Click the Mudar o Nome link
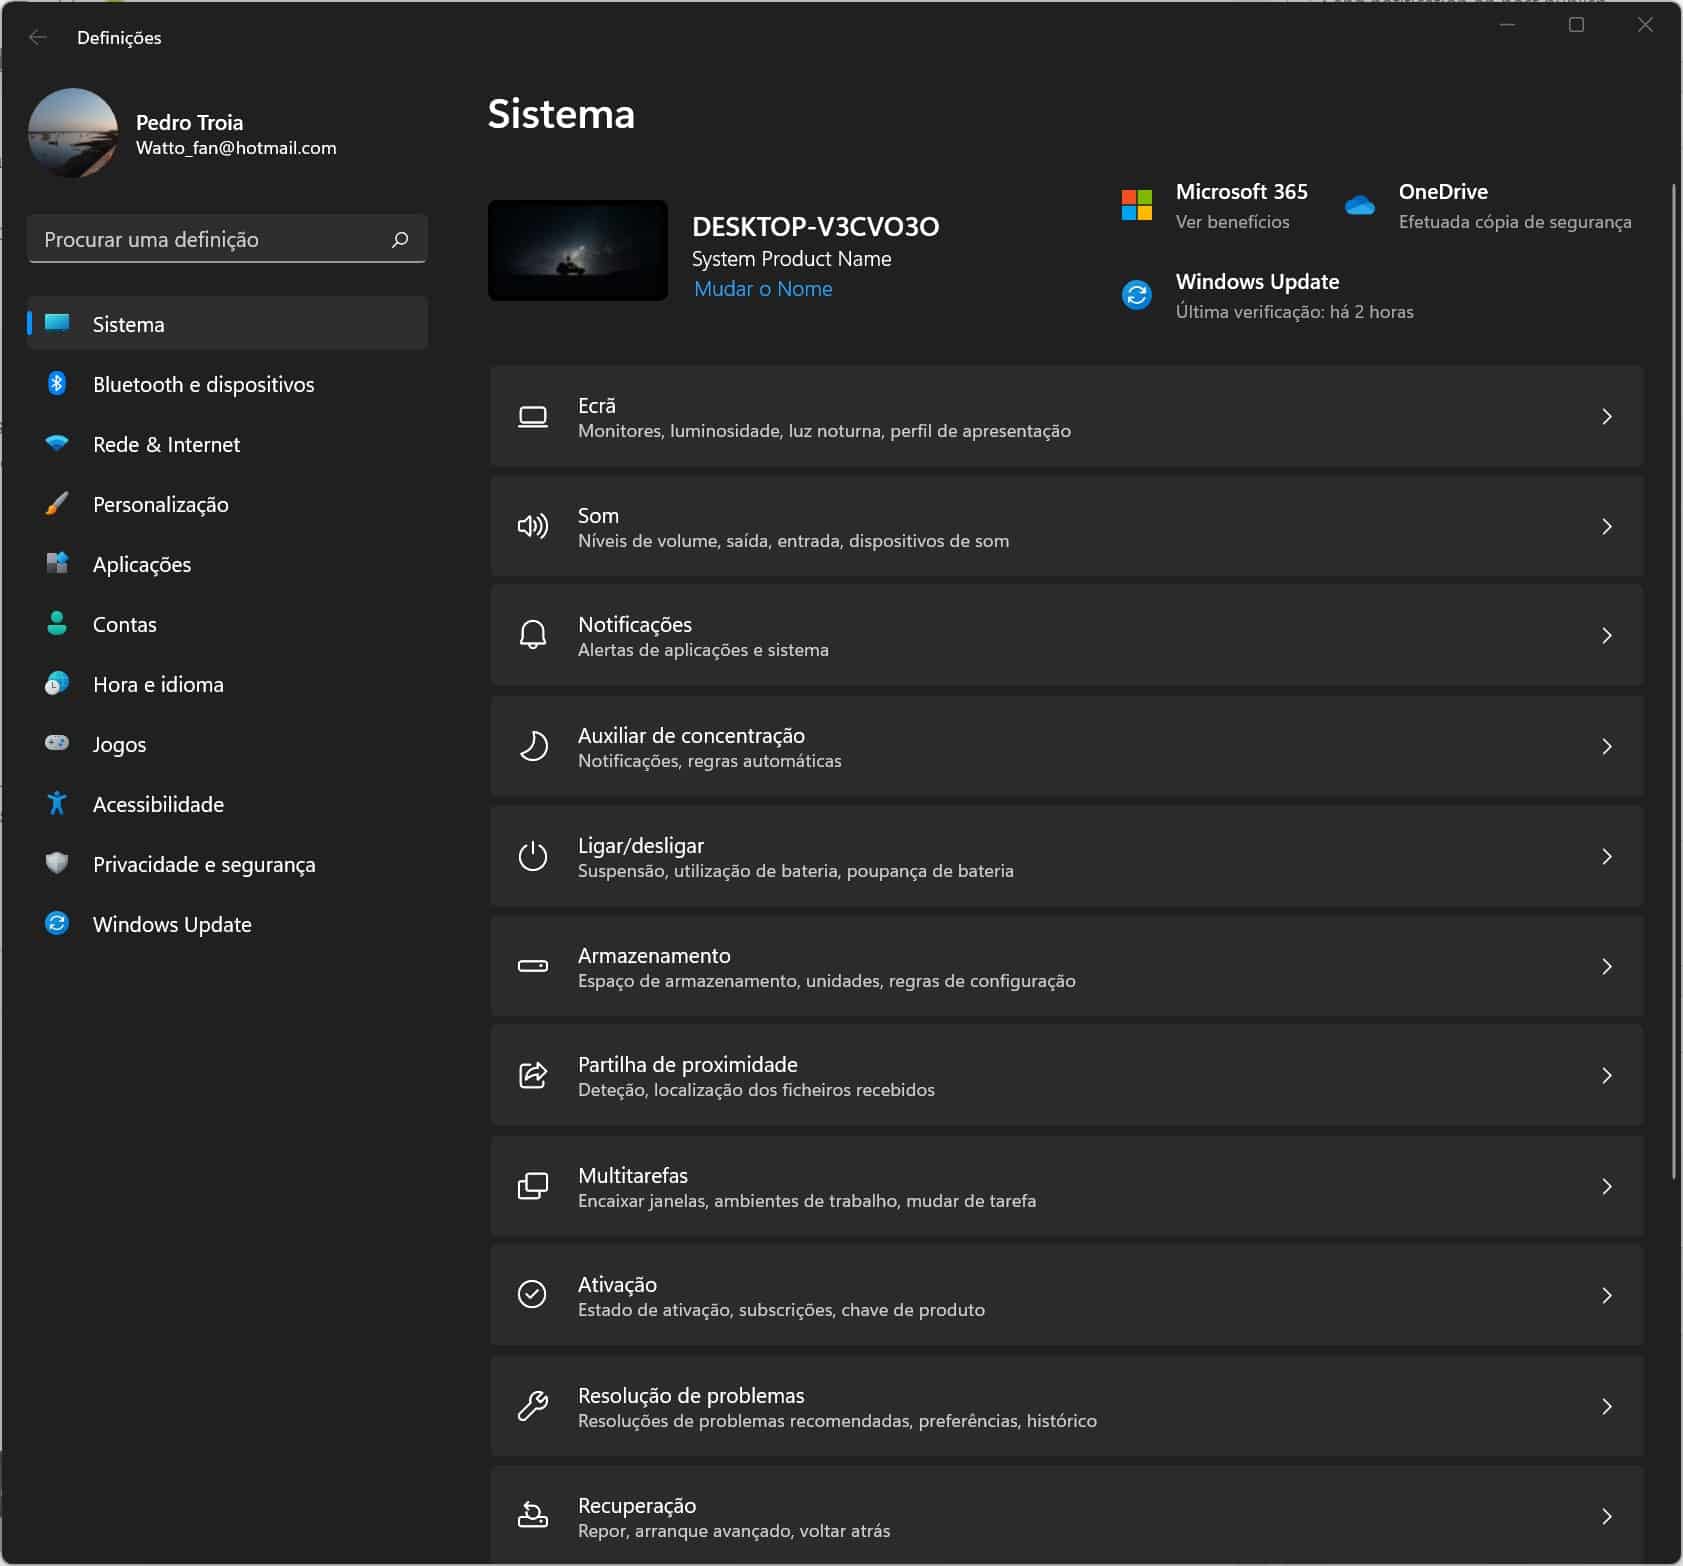 click(763, 289)
